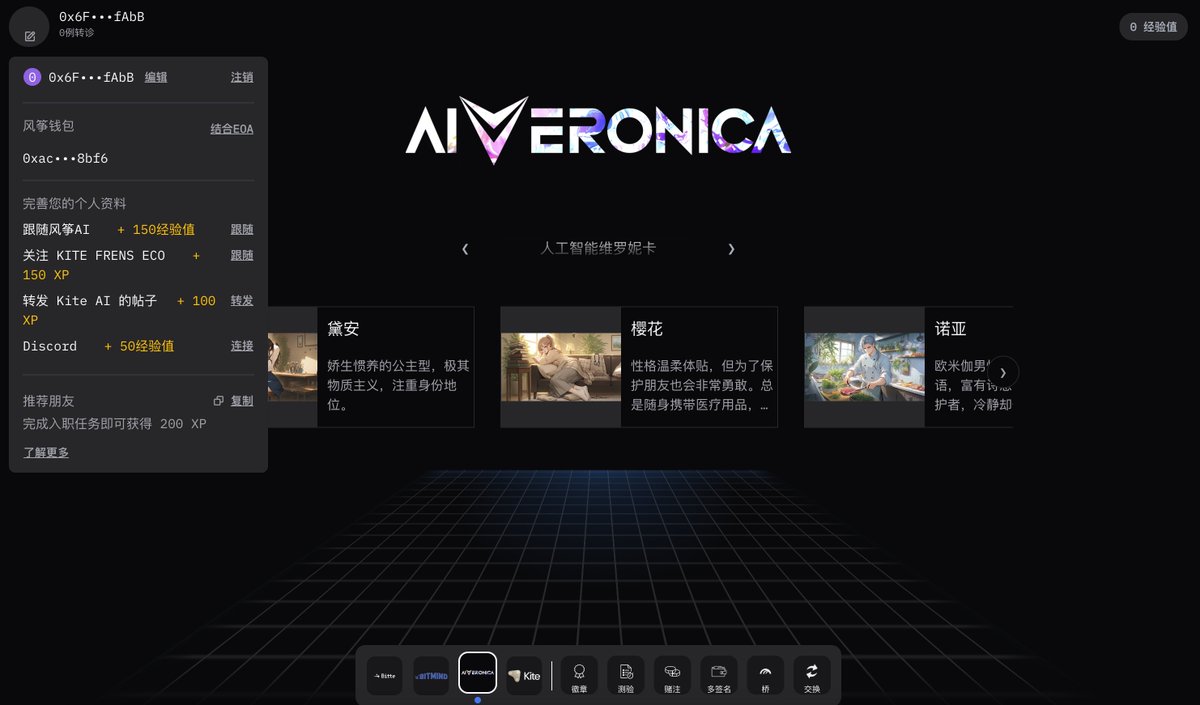Click 转发 for the Kite AI post

pyautogui.click(x=242, y=300)
